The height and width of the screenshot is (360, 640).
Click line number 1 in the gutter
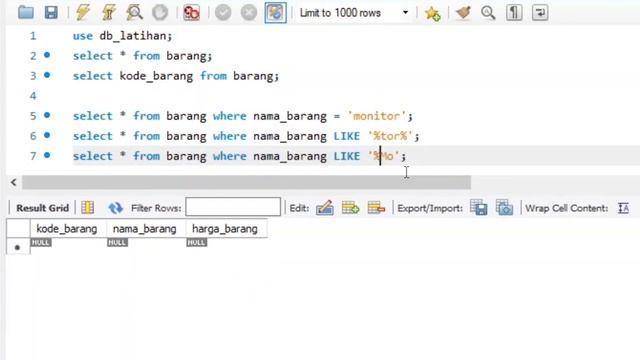tap(33, 36)
